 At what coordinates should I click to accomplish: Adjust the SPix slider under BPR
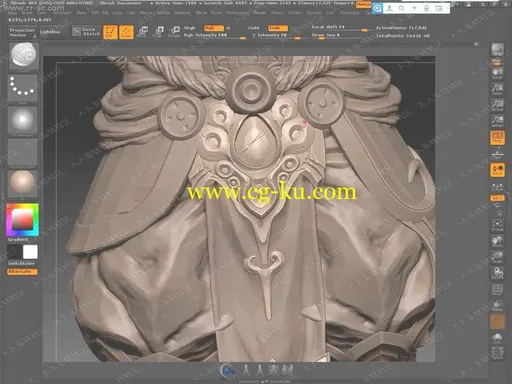point(497,62)
